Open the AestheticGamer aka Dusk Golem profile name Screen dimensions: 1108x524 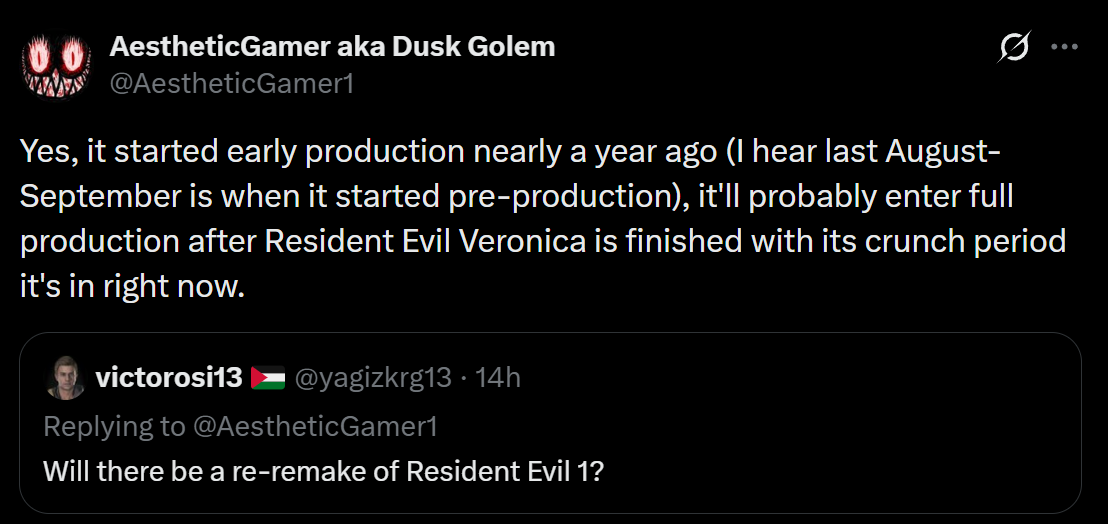tap(332, 47)
